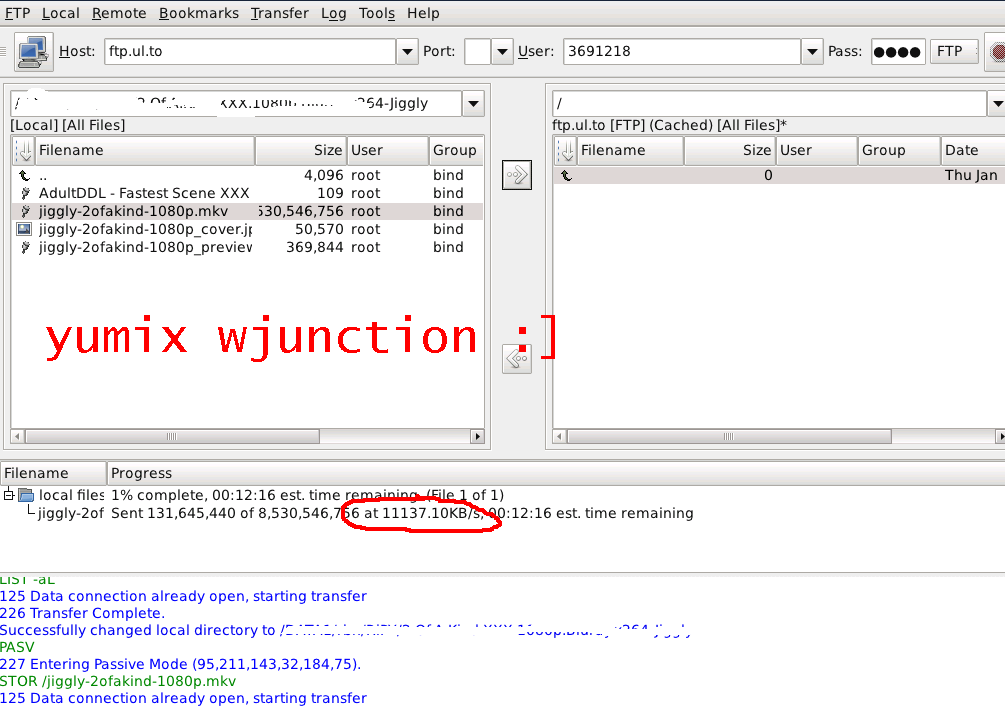Sort local files by Size column

coord(301,151)
